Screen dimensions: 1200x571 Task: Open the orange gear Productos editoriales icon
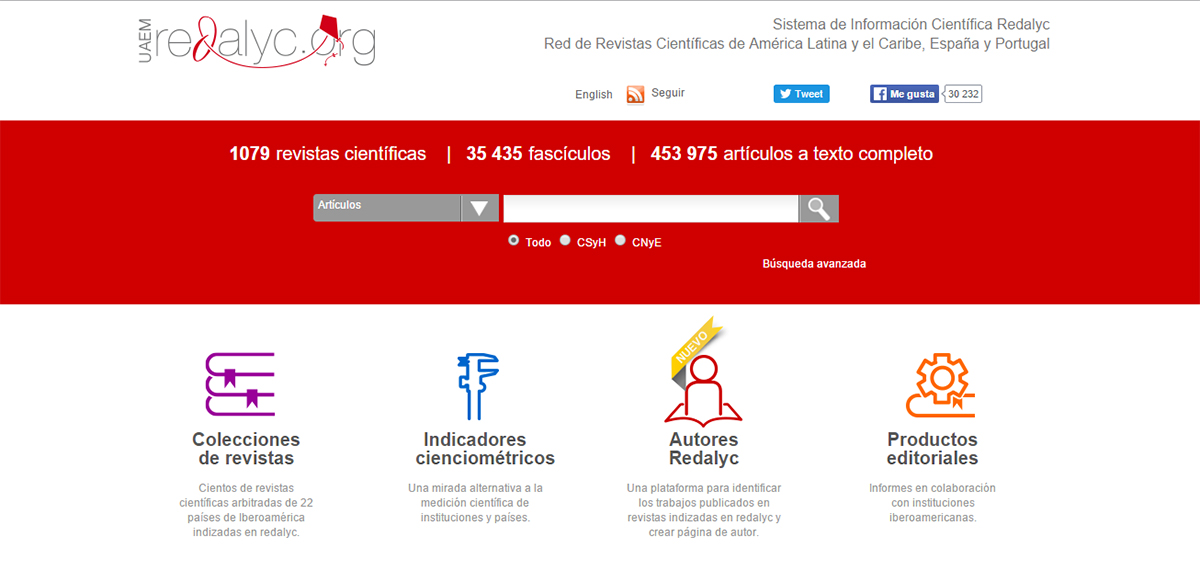coord(940,384)
